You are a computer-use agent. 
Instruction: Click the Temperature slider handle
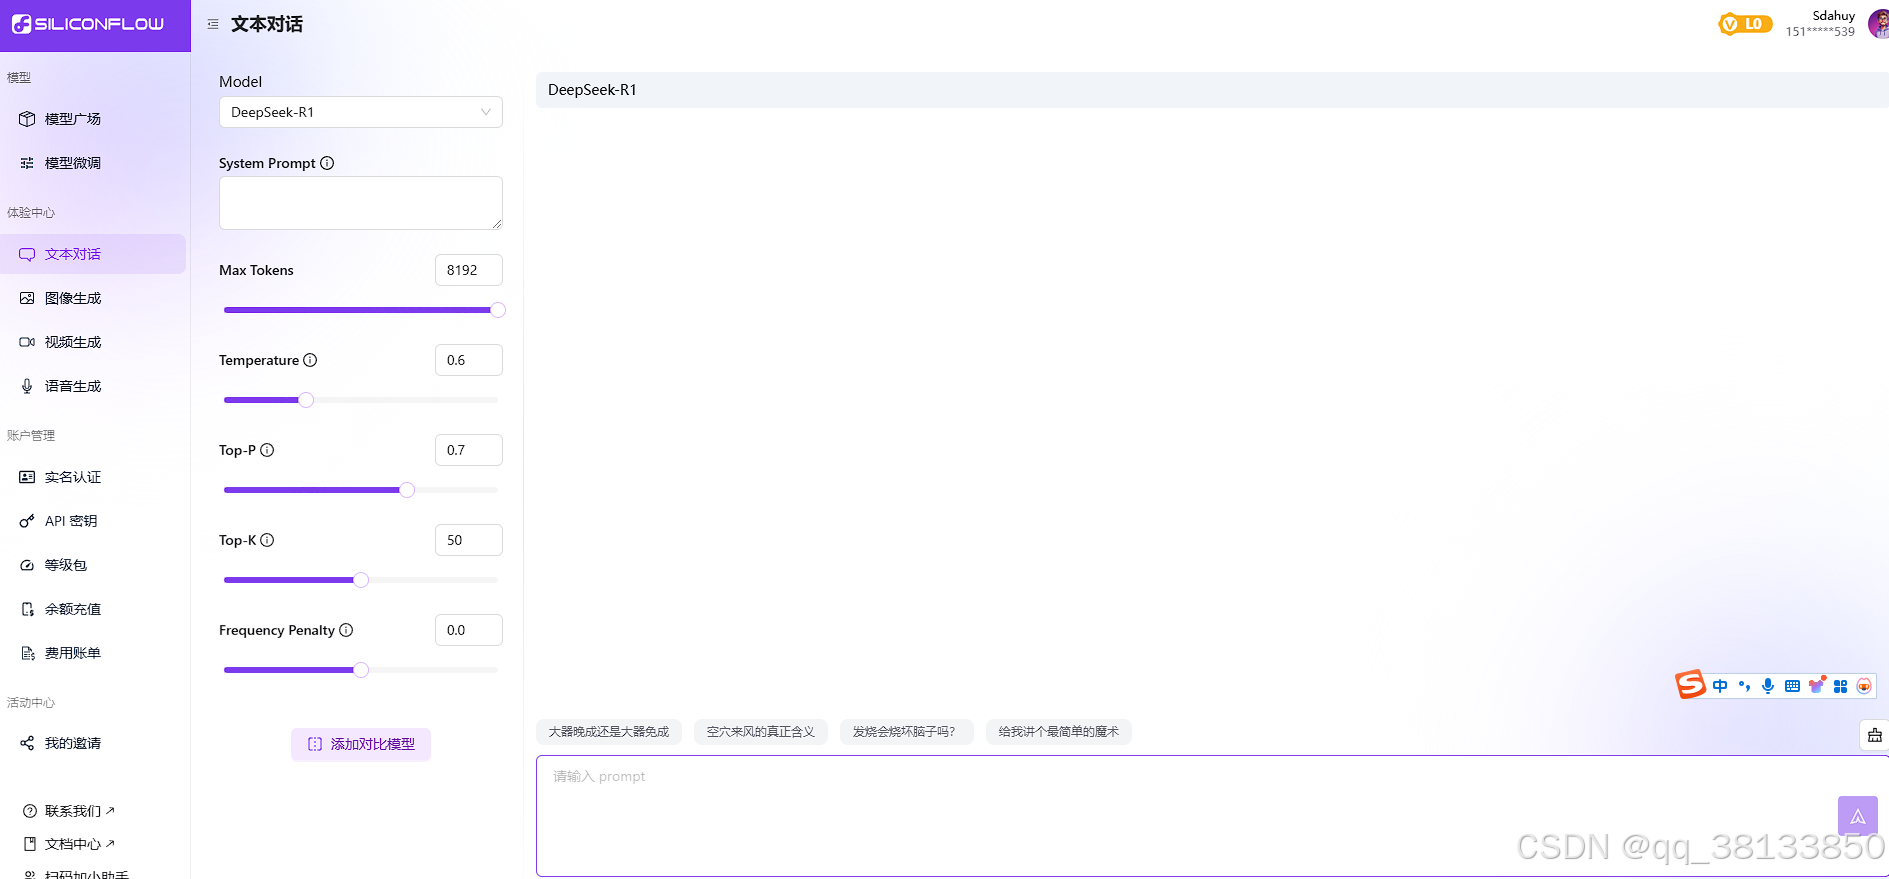click(x=306, y=400)
